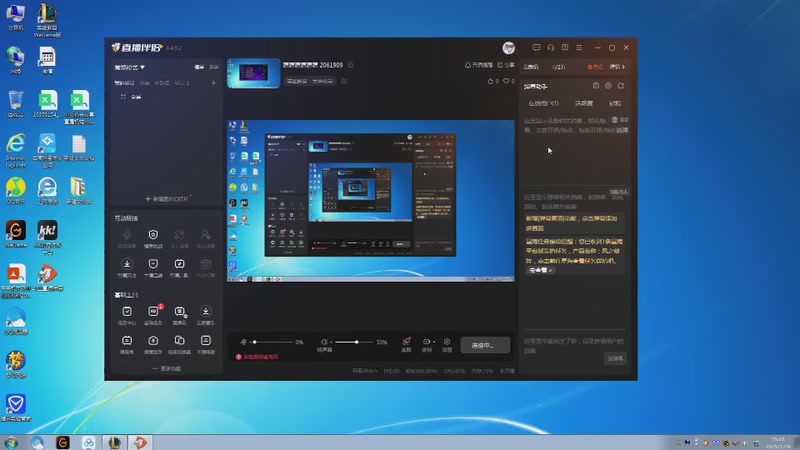Click the screen-with-gear icon in live tools
Screen dimensions: 800x450
(x=180, y=311)
